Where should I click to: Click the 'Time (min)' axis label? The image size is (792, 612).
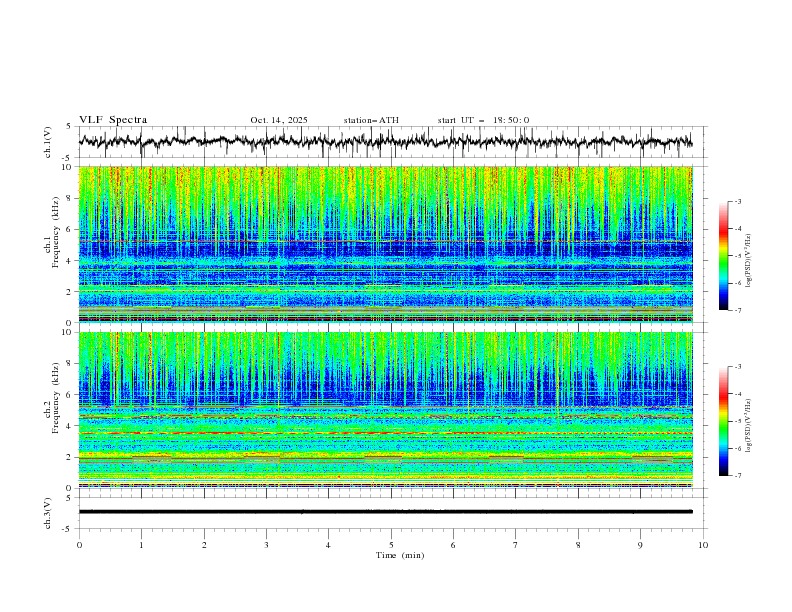[400, 555]
